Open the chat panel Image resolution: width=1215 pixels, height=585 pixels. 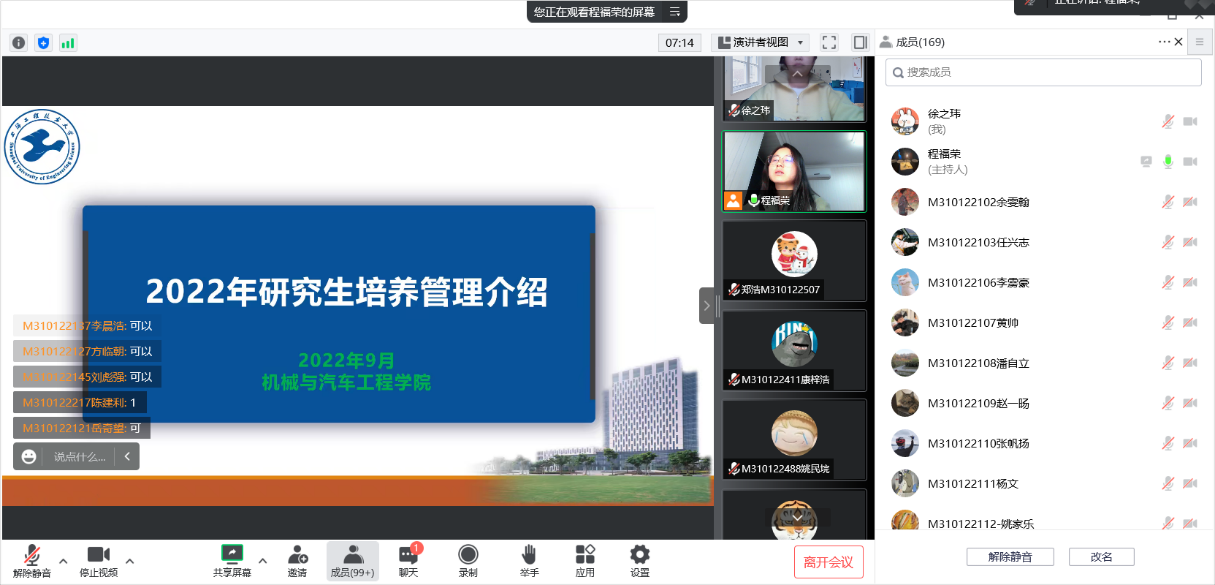[x=408, y=560]
